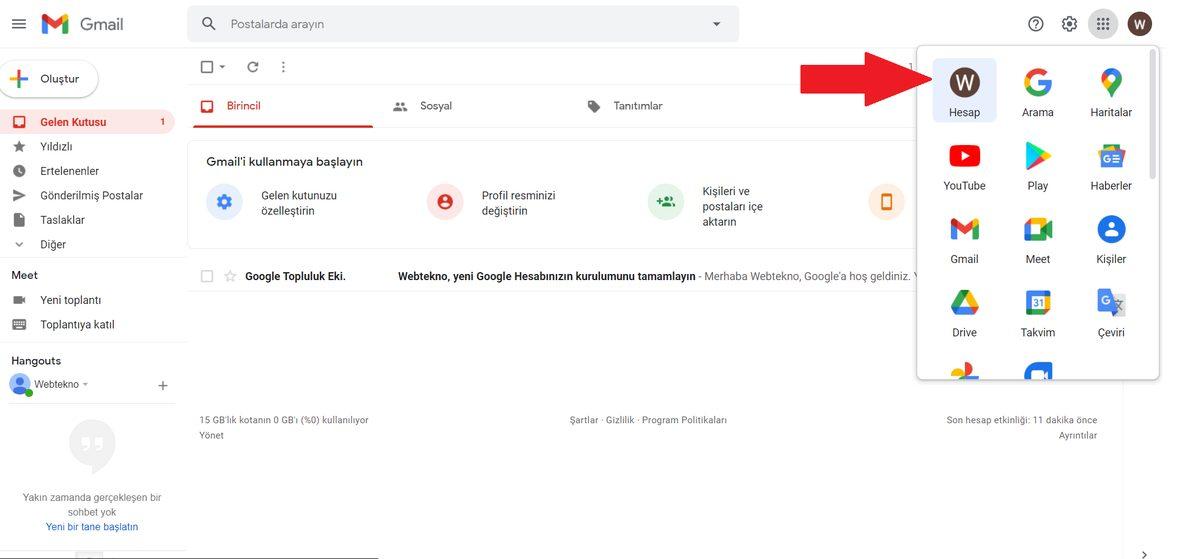Click Profil resminizi değiştirin person icon

(445, 202)
